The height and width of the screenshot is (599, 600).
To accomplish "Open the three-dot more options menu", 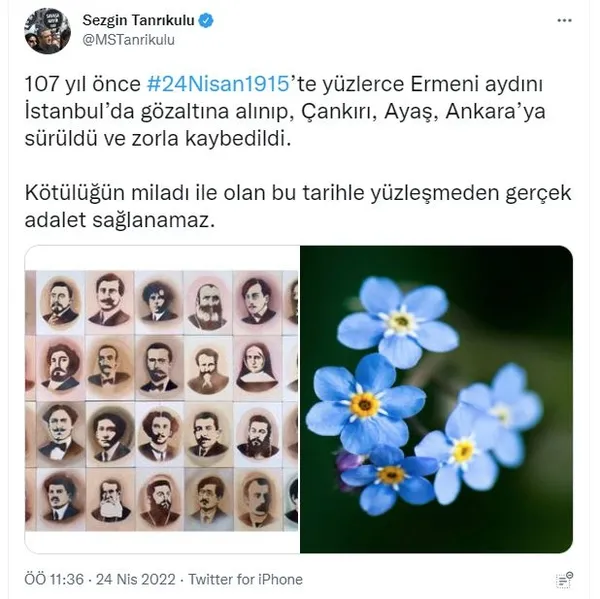I will tap(564, 21).
